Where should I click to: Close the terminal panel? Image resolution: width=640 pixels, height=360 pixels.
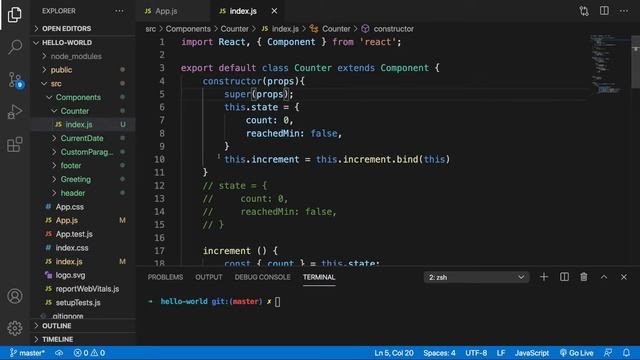click(624, 277)
